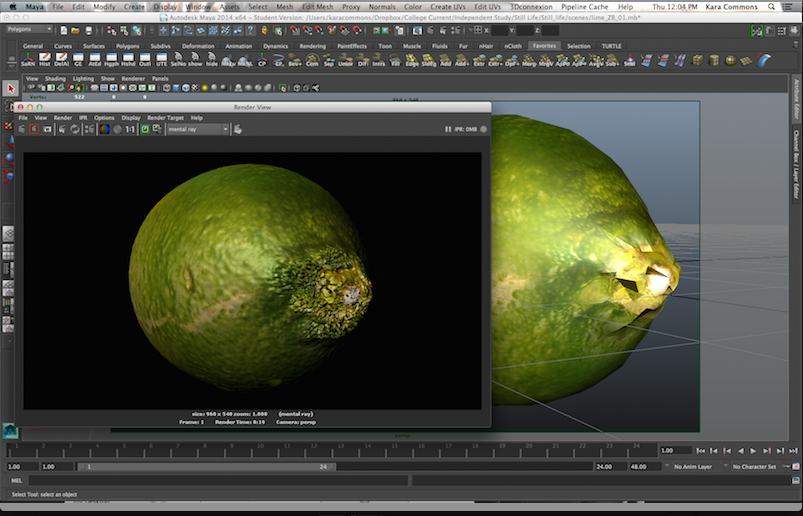Image resolution: width=803 pixels, height=516 pixels.
Task: Switch to the Rendering shelf tab
Action: 312,46
